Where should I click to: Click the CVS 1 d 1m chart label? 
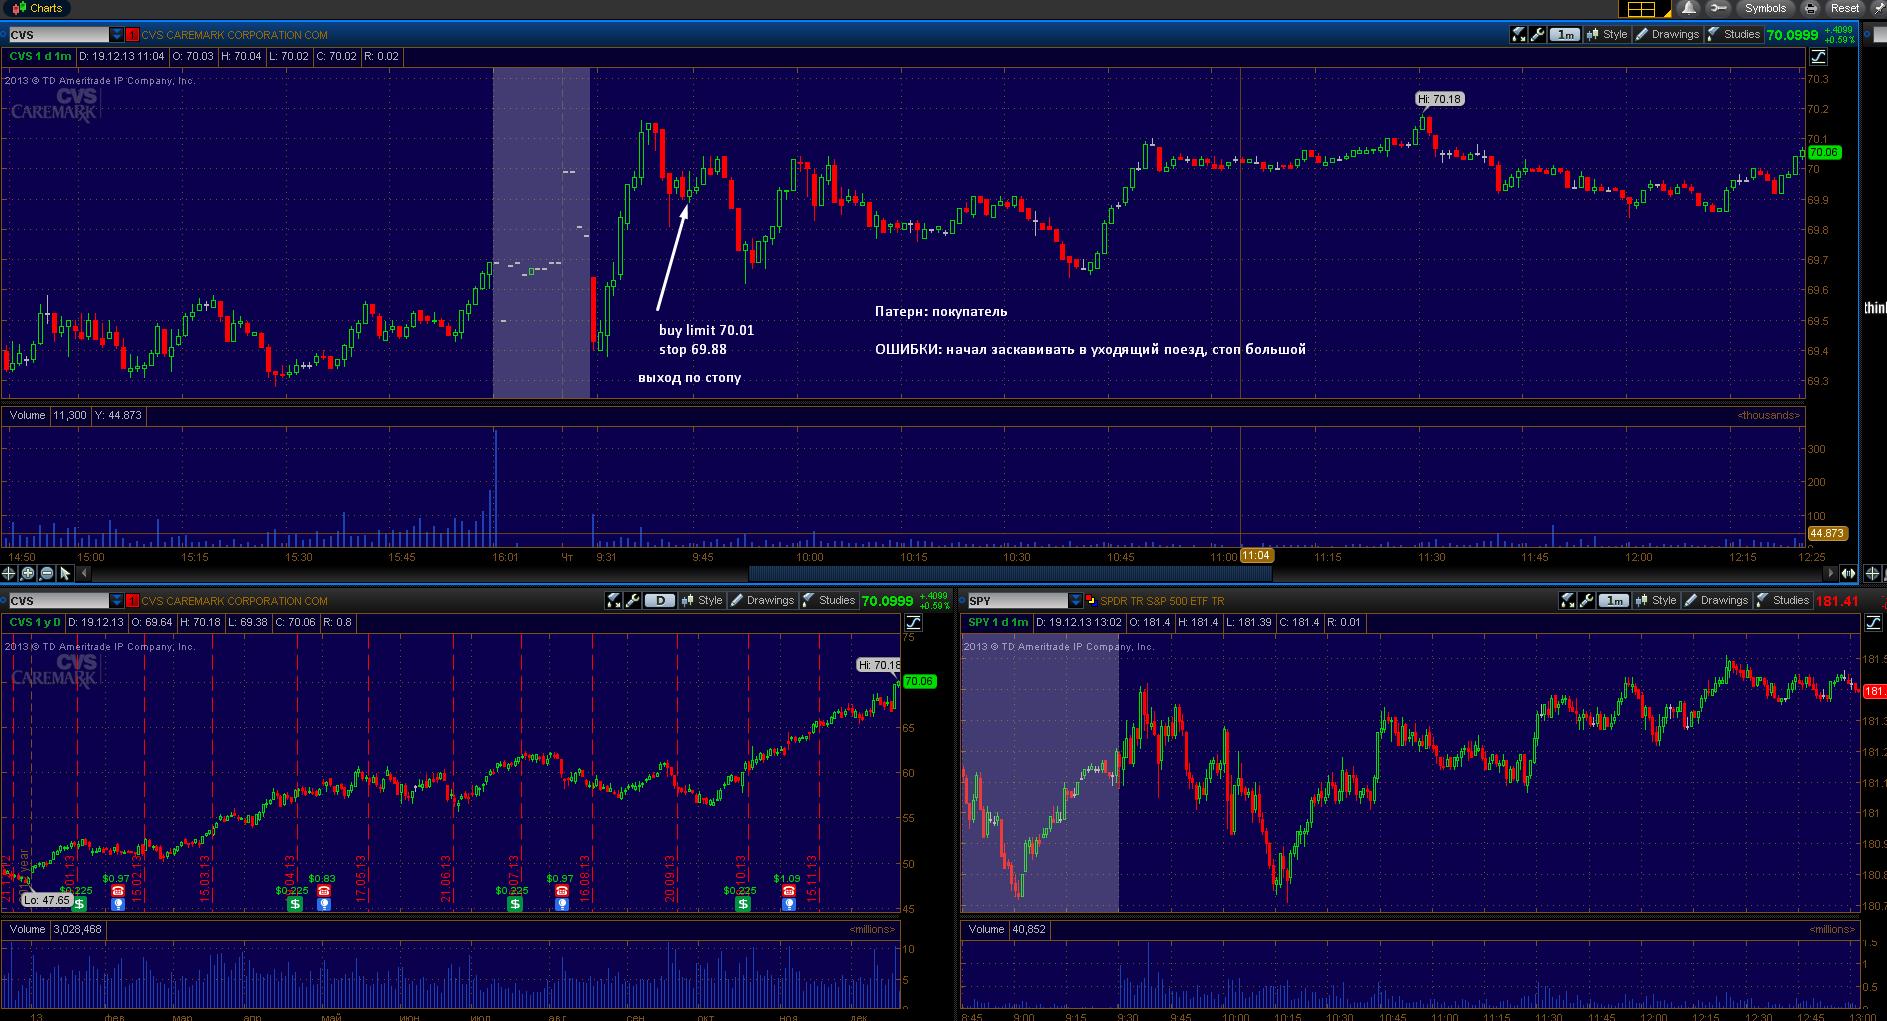tap(40, 57)
